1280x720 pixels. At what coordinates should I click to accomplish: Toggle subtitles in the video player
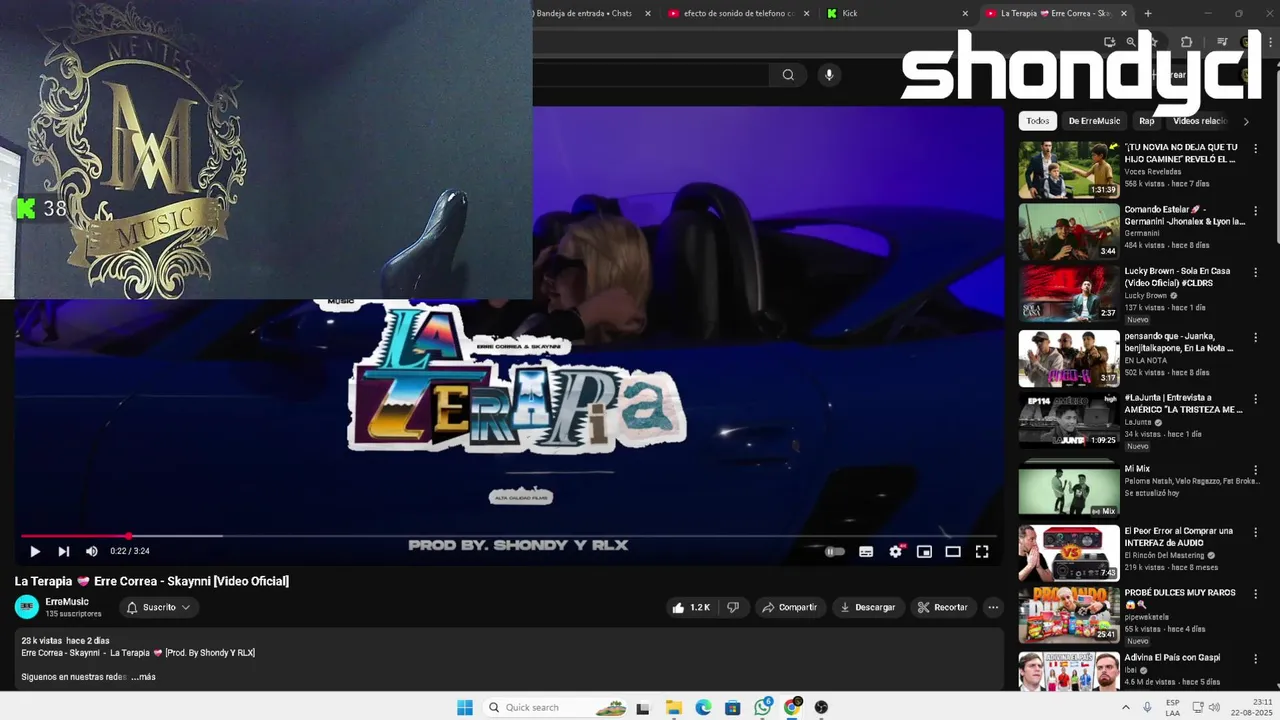(866, 551)
